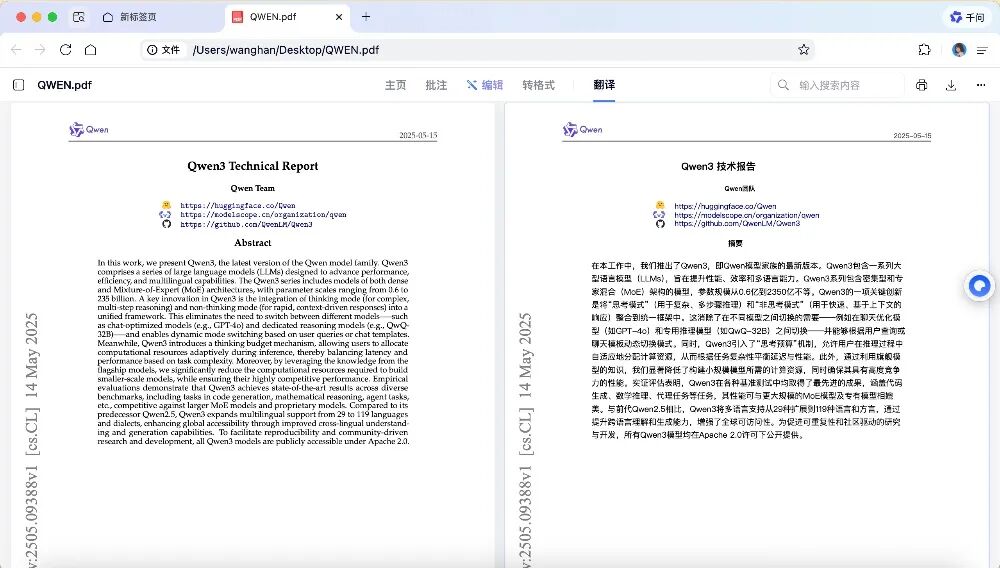
Task: Open the user profile avatar
Action: pos(959,50)
